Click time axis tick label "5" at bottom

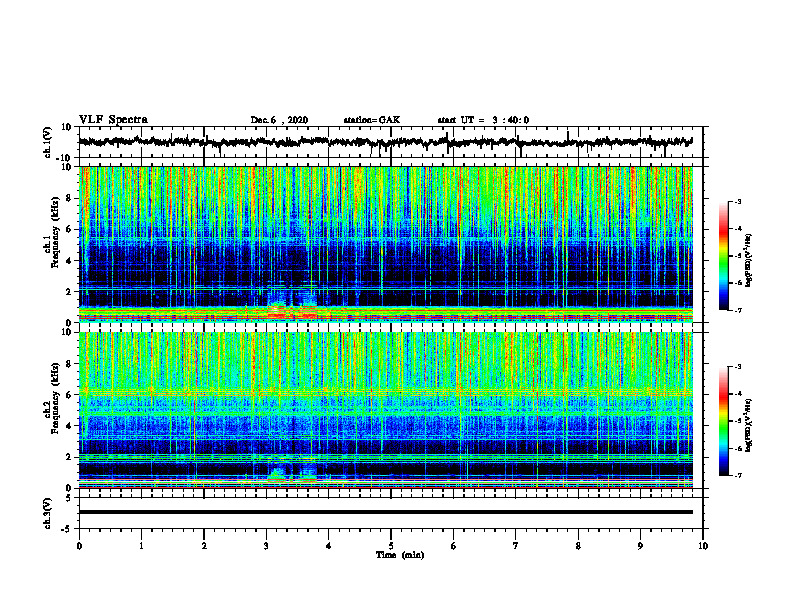391,546
